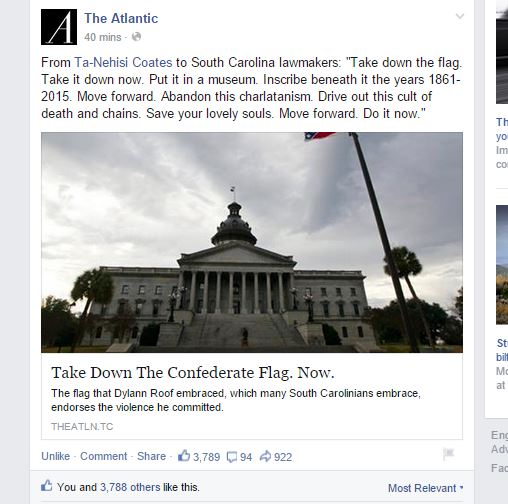Image resolution: width=508 pixels, height=504 pixels.
Task: Toggle Unlike on the post
Action: coord(55,456)
